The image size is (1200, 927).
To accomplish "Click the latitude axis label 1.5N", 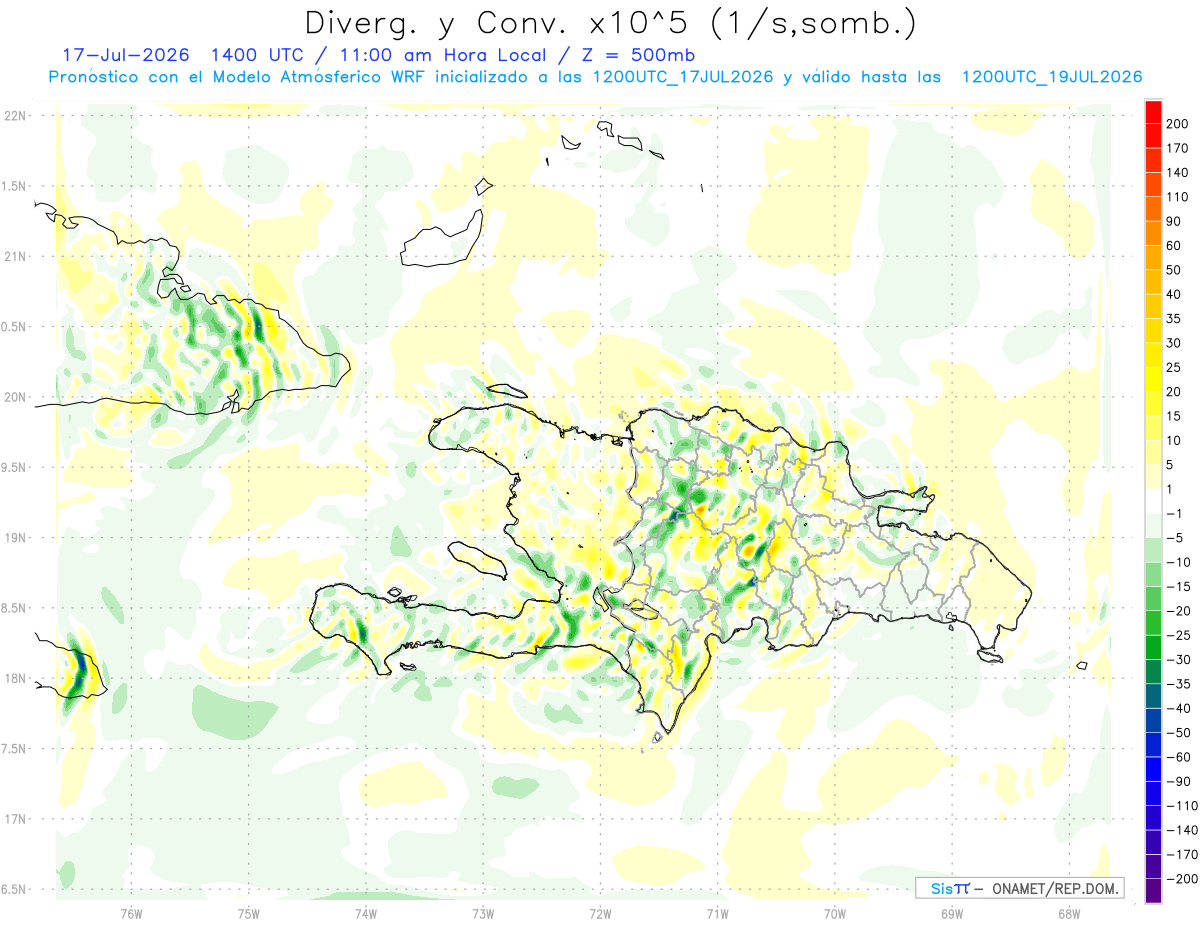I will point(14,186).
